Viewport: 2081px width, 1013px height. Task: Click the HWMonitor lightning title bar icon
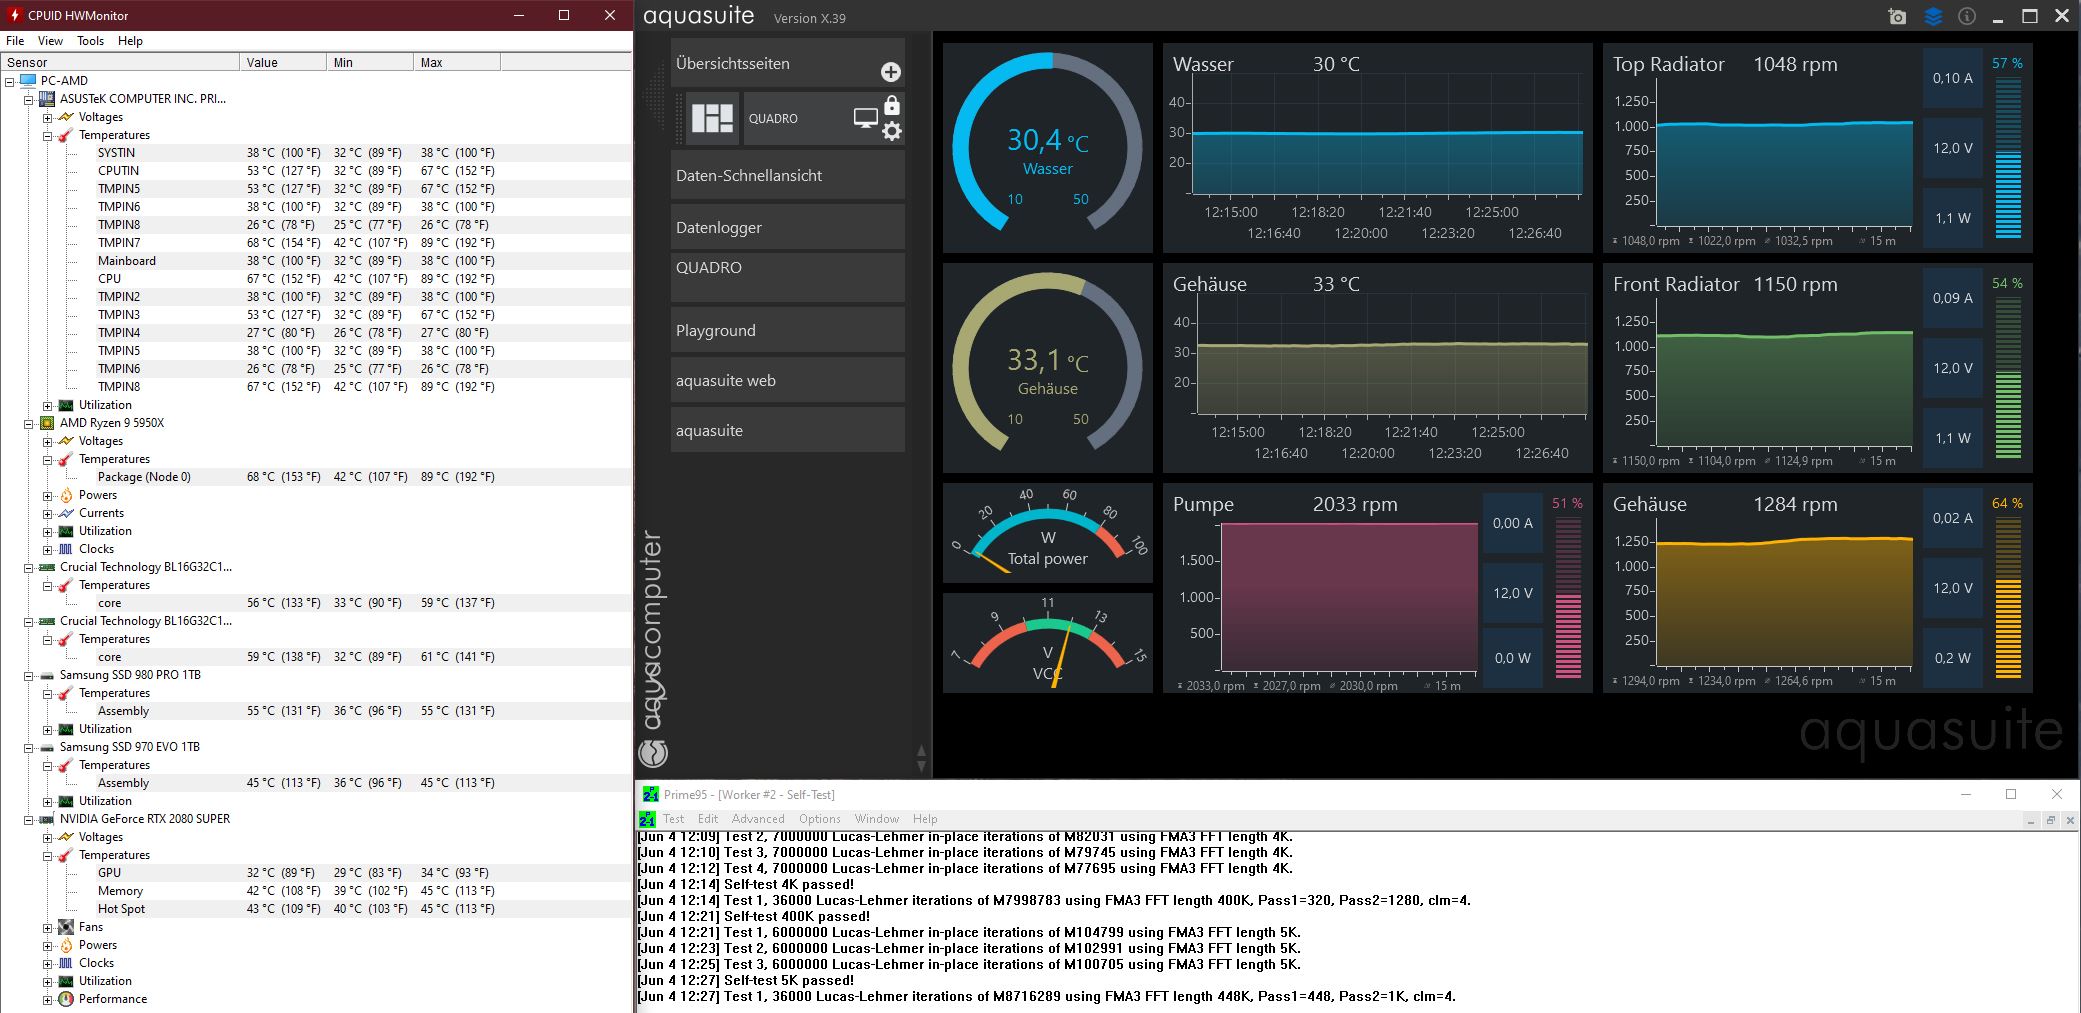[x=14, y=15]
